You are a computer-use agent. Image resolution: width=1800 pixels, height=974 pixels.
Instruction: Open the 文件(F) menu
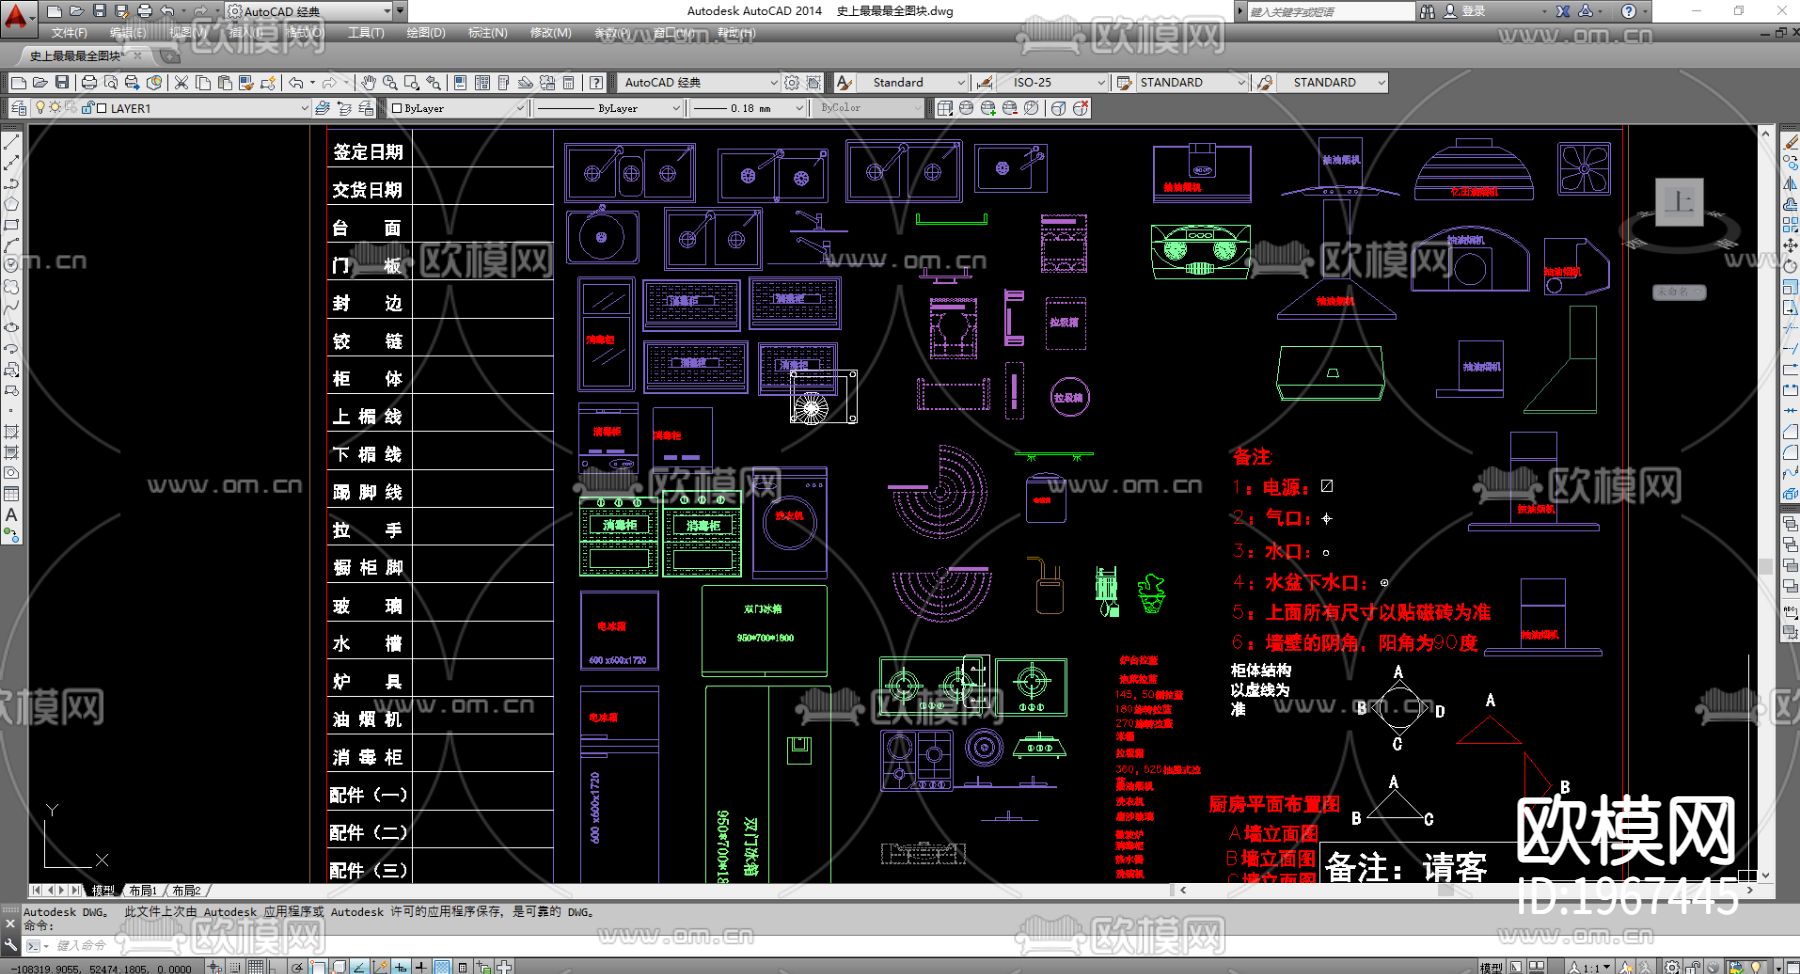(69, 33)
